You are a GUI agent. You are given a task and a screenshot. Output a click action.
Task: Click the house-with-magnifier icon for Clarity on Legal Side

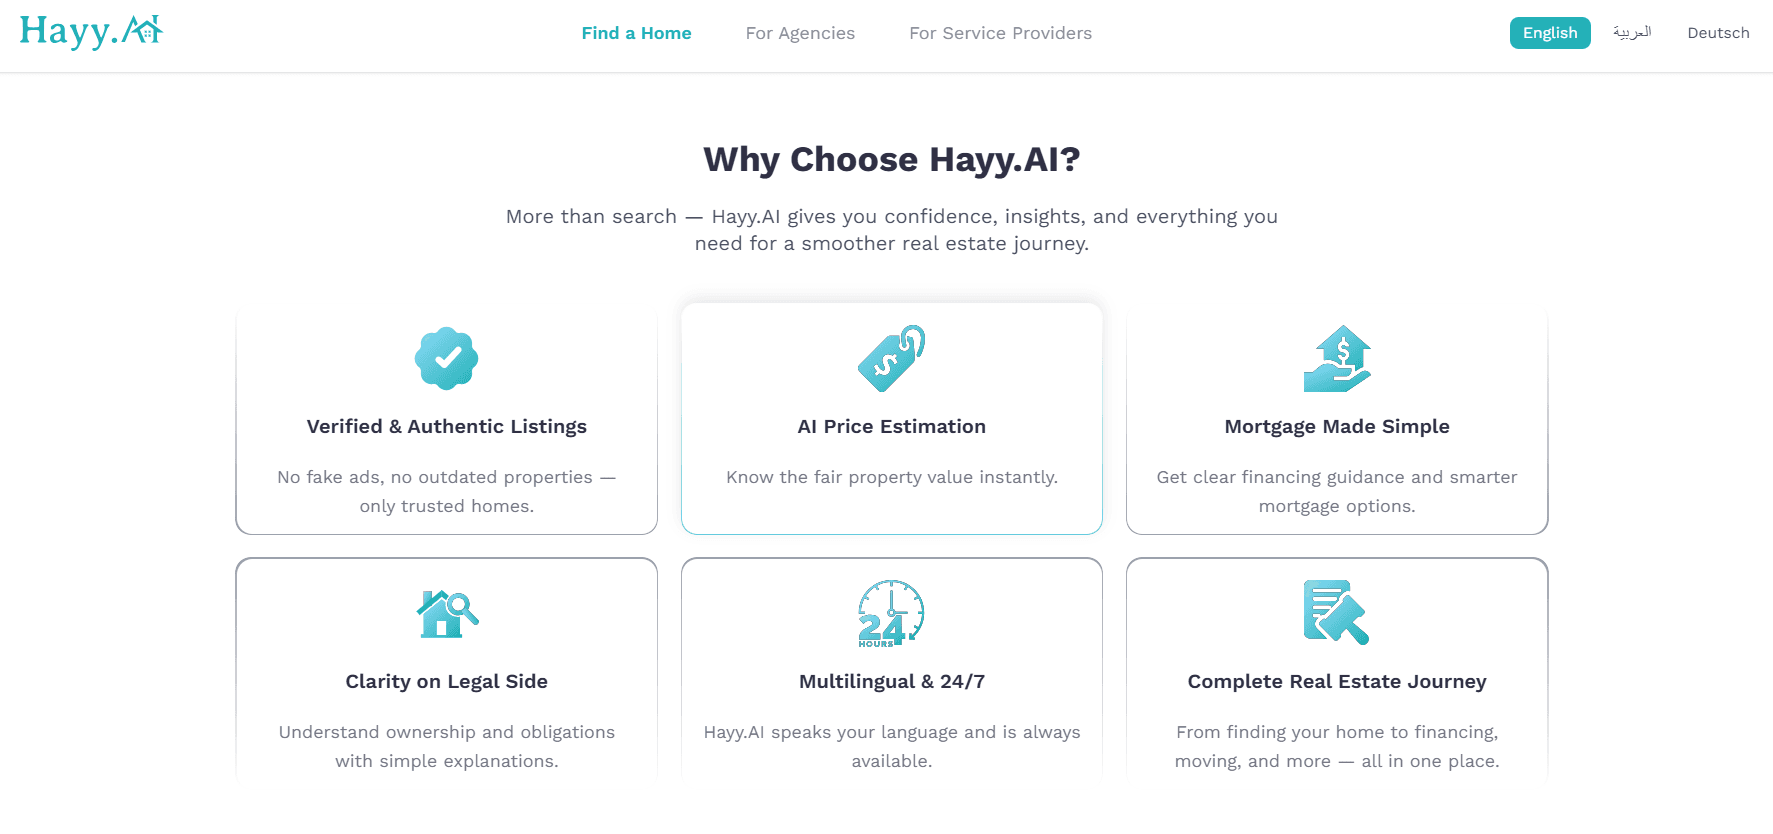point(446,613)
